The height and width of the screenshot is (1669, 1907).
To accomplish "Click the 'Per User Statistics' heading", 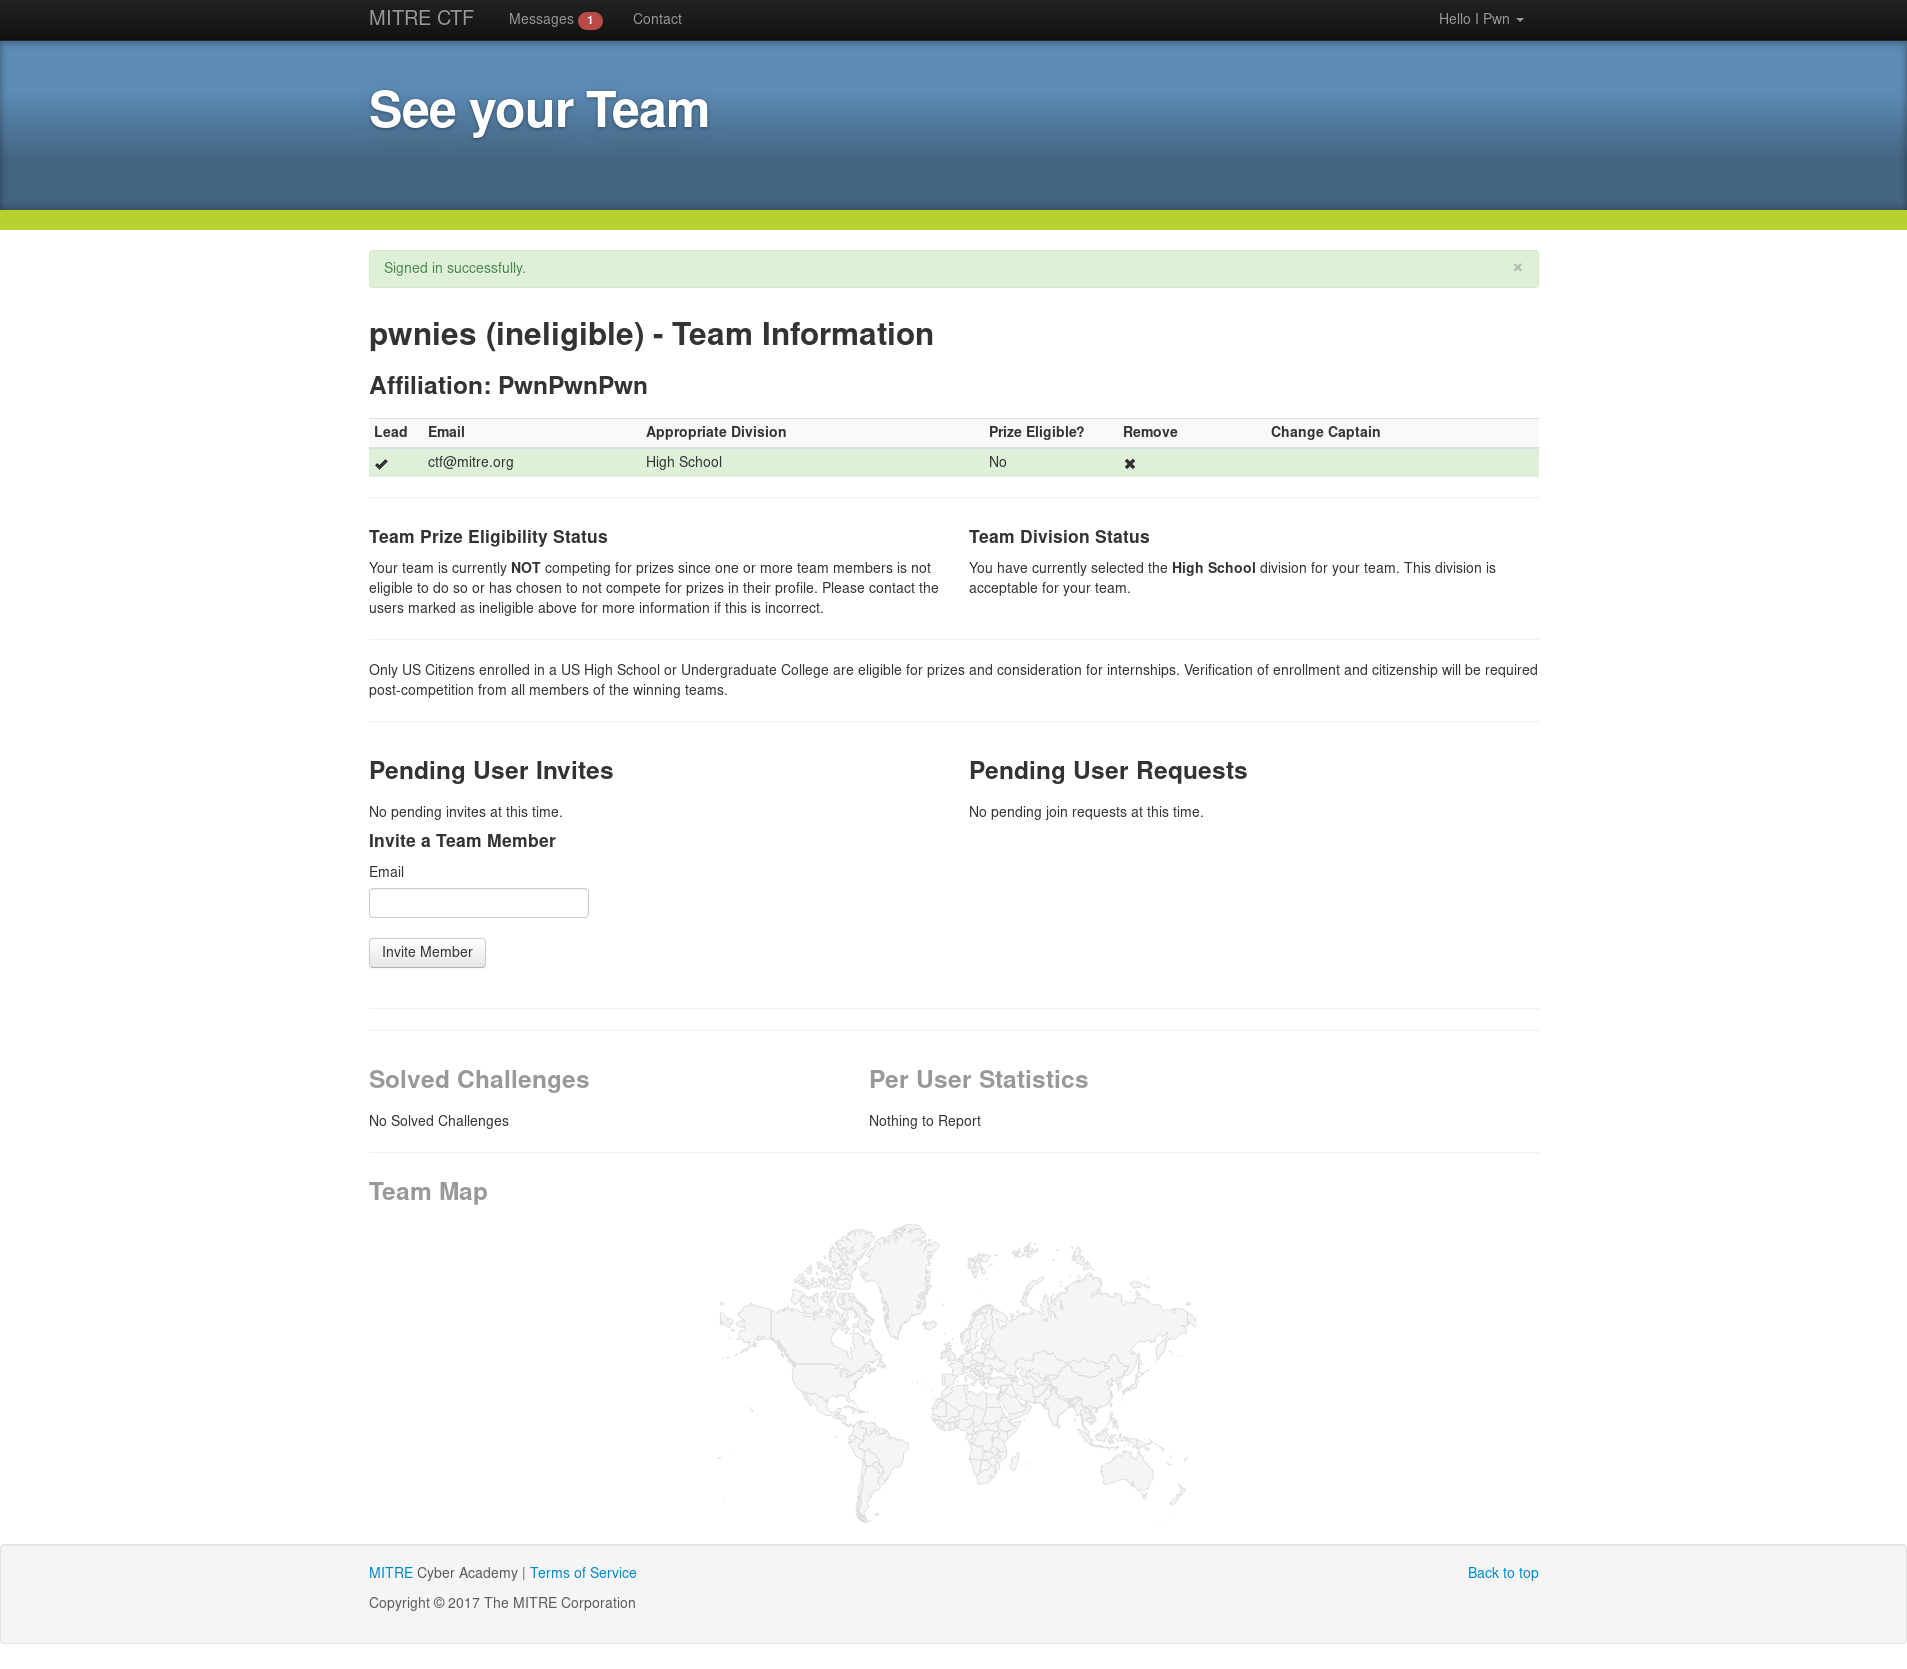I will tap(978, 1080).
